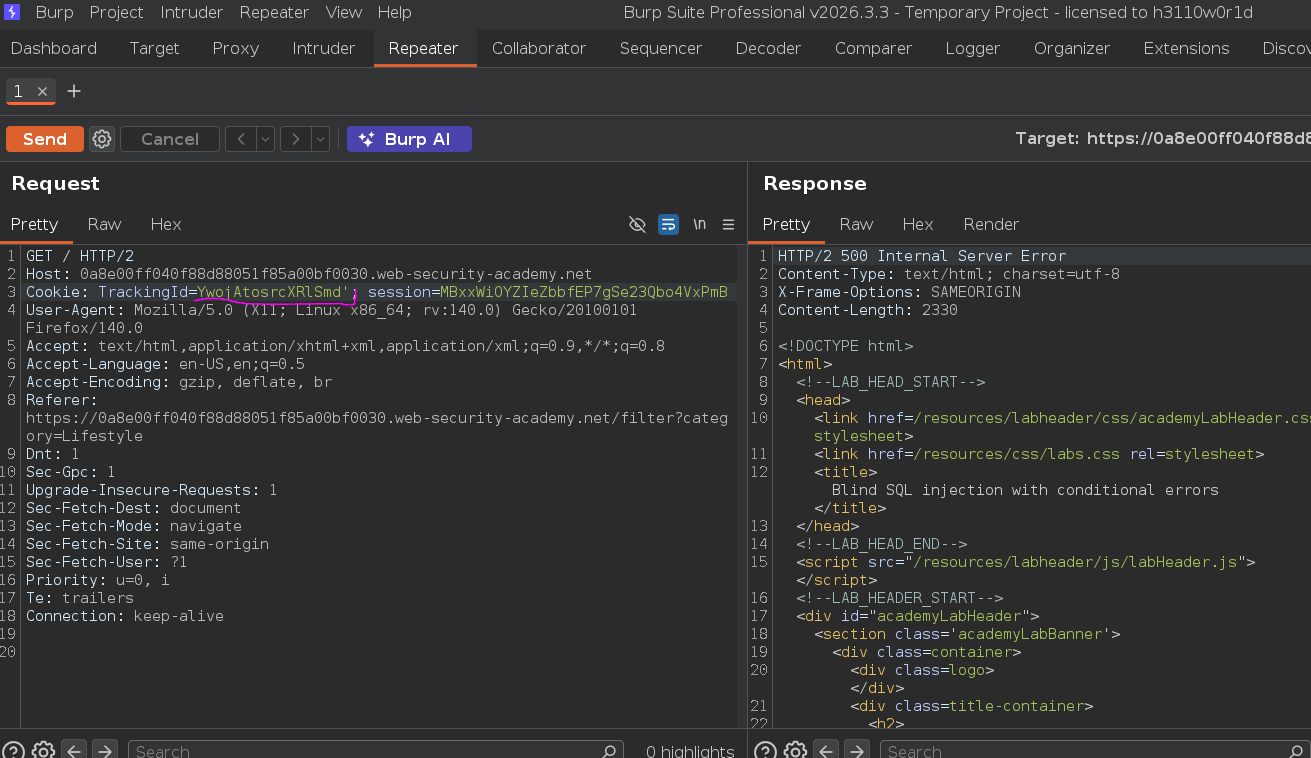Screen dimensions: 1311x758
Task: Go to previous match in Request search
Action: click(74, 750)
